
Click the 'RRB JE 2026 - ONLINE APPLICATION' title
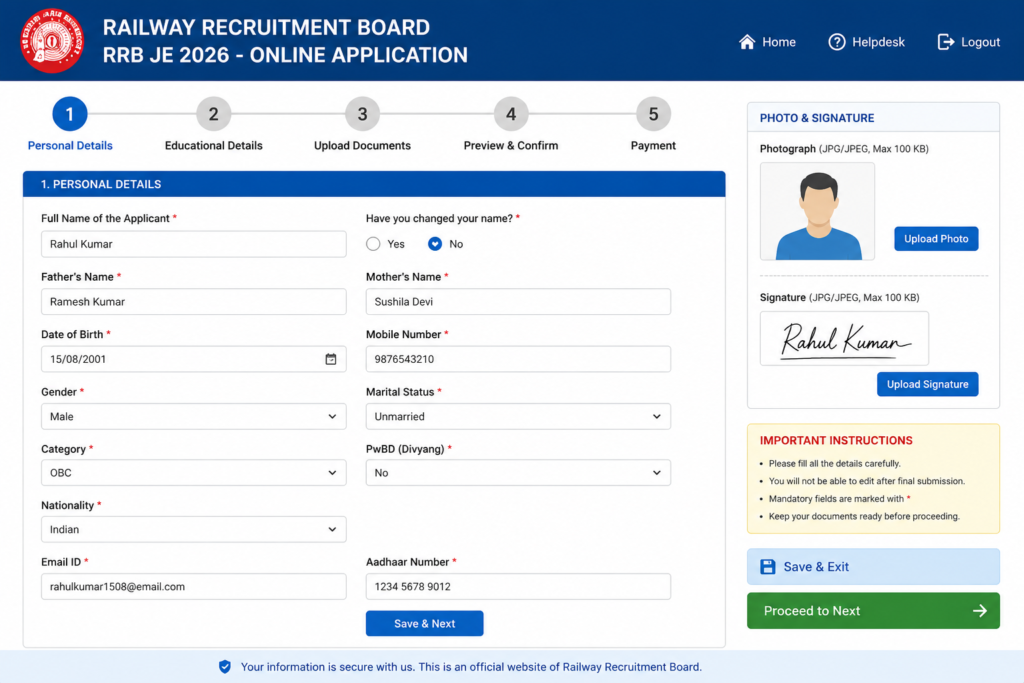(285, 55)
